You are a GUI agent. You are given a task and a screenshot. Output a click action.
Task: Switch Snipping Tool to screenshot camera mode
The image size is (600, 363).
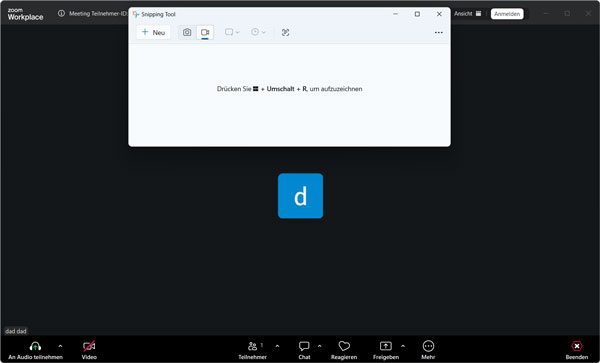pos(187,33)
